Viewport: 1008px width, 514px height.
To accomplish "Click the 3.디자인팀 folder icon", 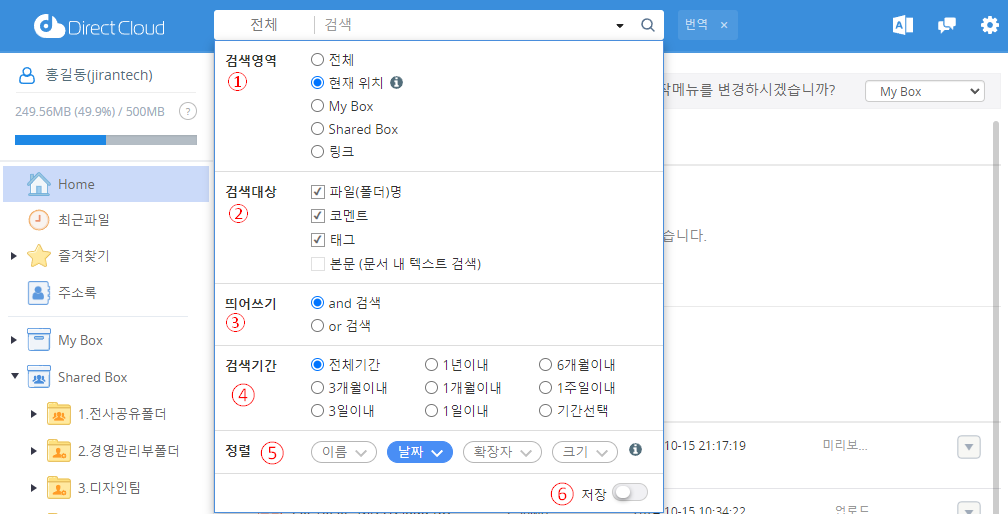I will pos(59,488).
